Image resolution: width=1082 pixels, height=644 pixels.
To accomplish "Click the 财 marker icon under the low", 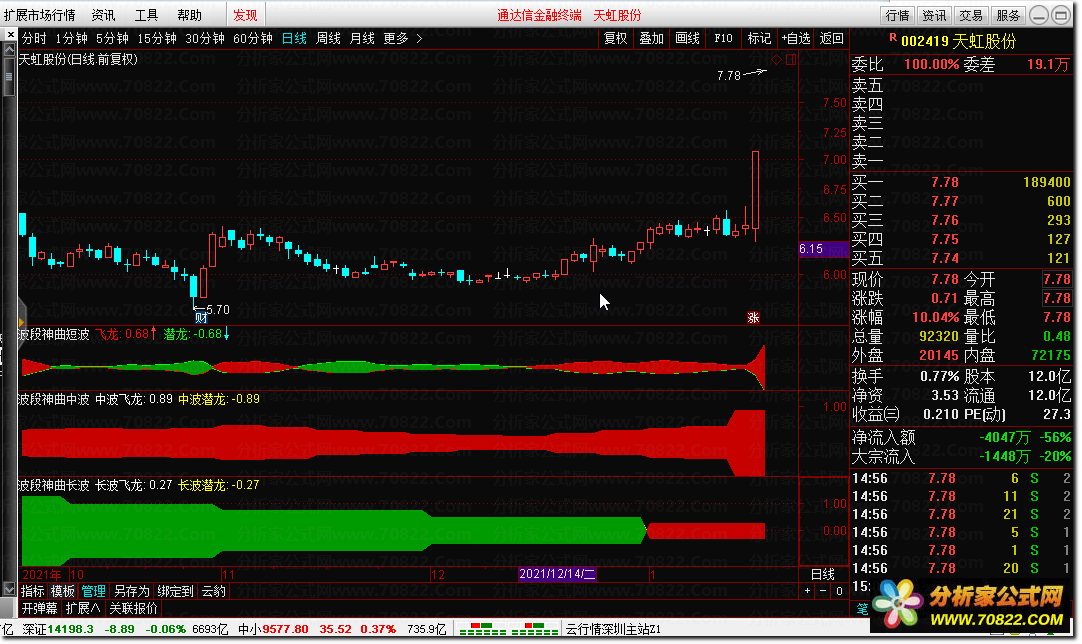I will tap(201, 318).
